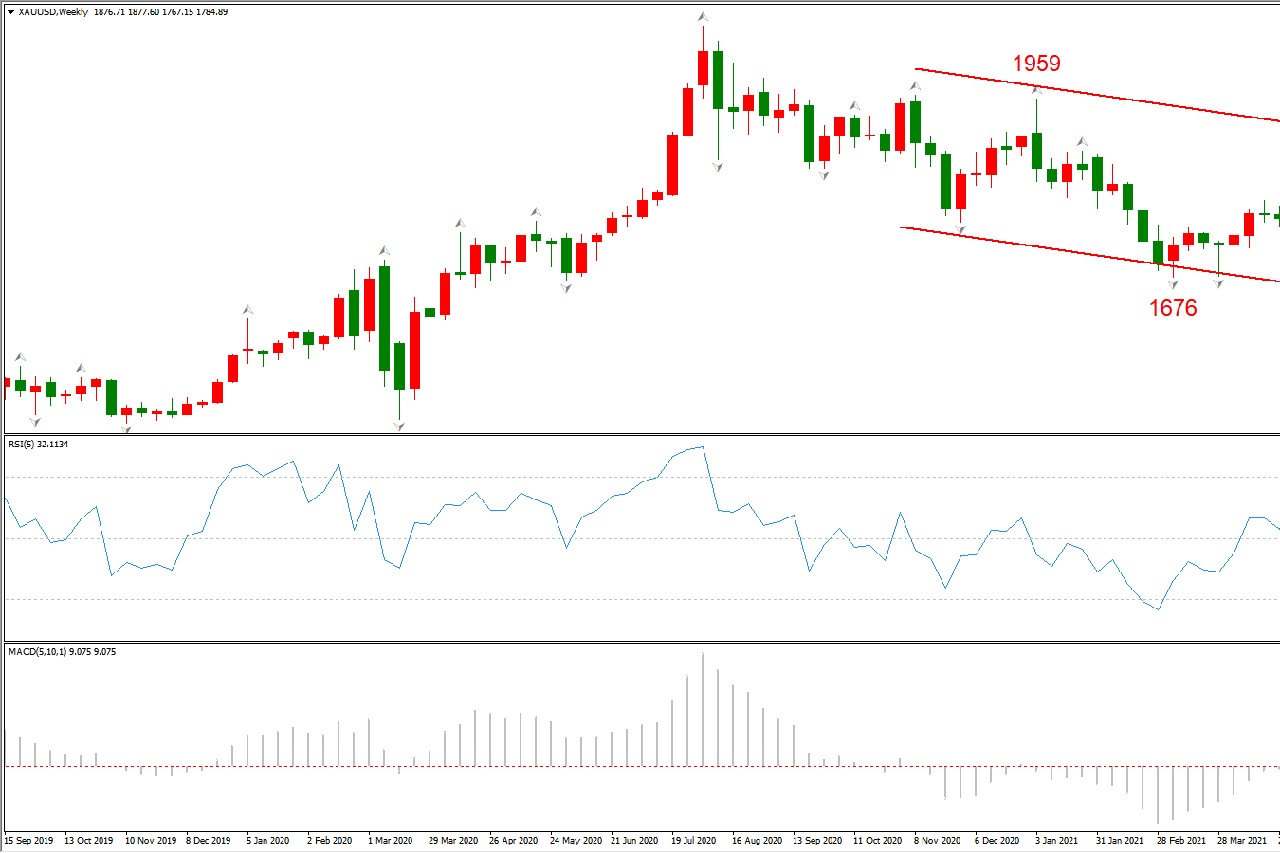Click the up fractal arrow above the chart's highest peak
Viewport: 1280px width, 853px height.
click(x=703, y=17)
